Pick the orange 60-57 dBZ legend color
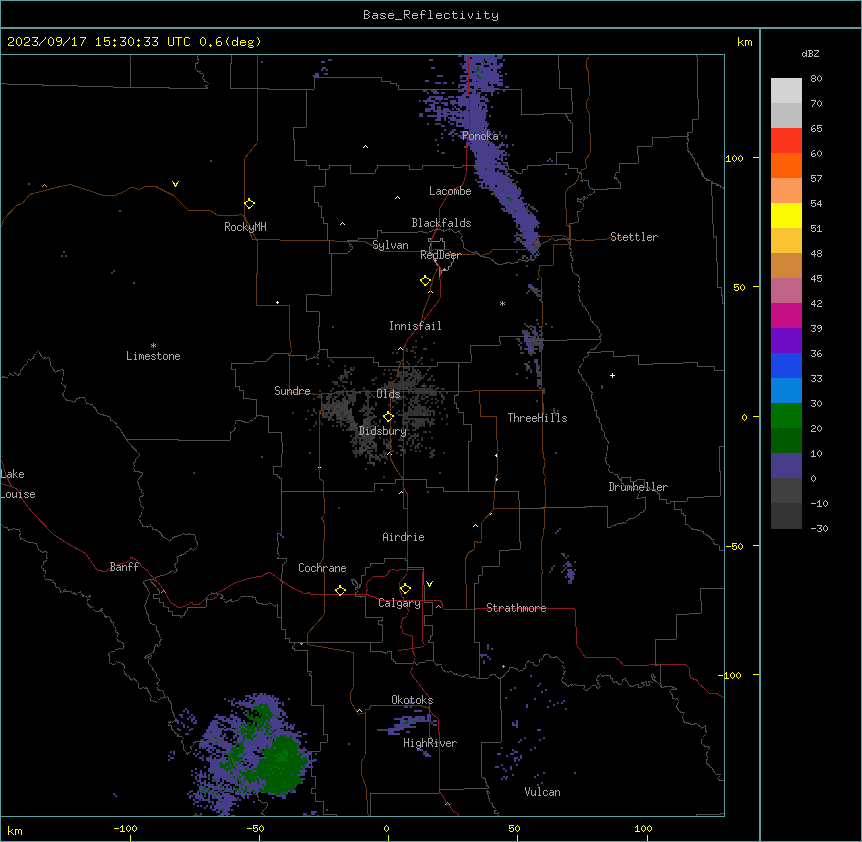This screenshot has height=842, width=862. (786, 165)
